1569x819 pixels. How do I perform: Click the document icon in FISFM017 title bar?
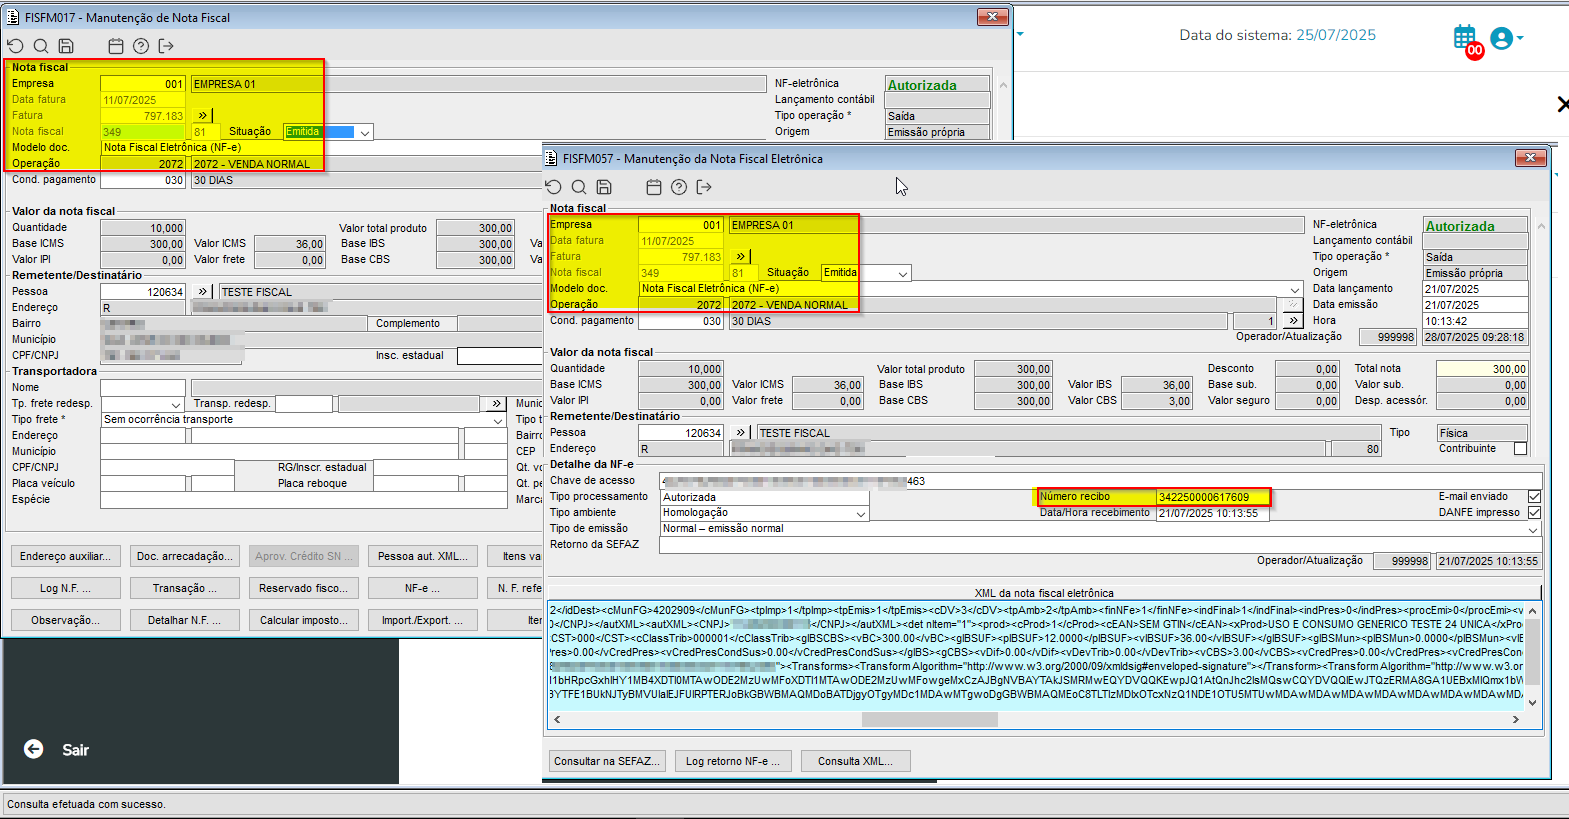click(x=13, y=17)
